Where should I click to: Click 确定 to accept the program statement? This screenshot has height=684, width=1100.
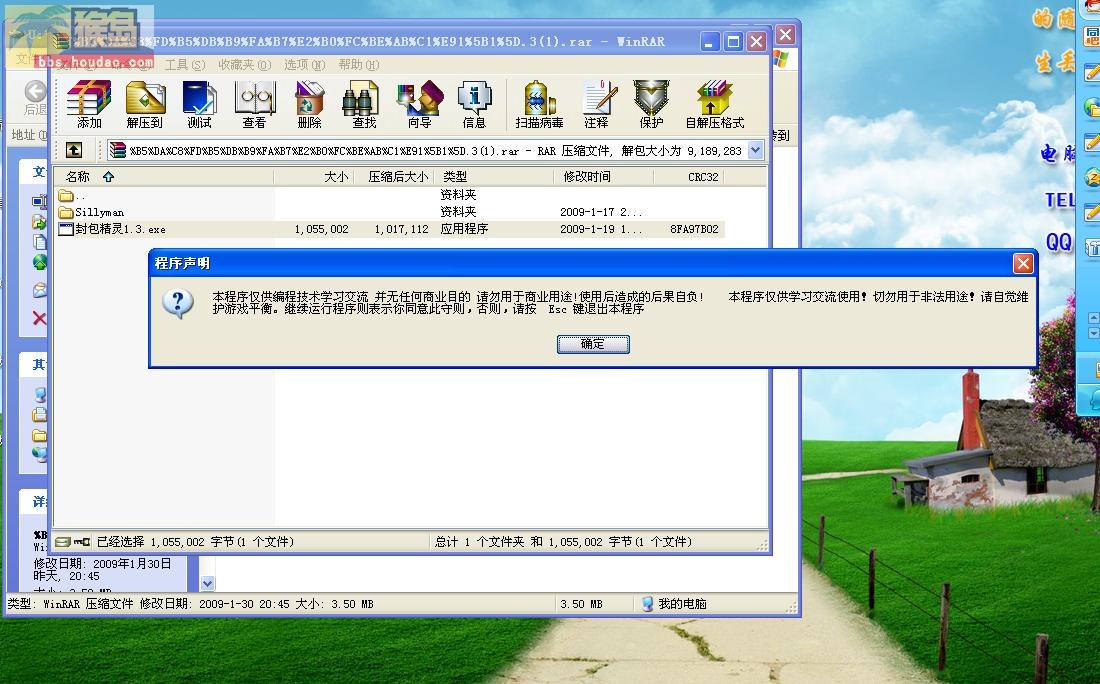(x=593, y=344)
